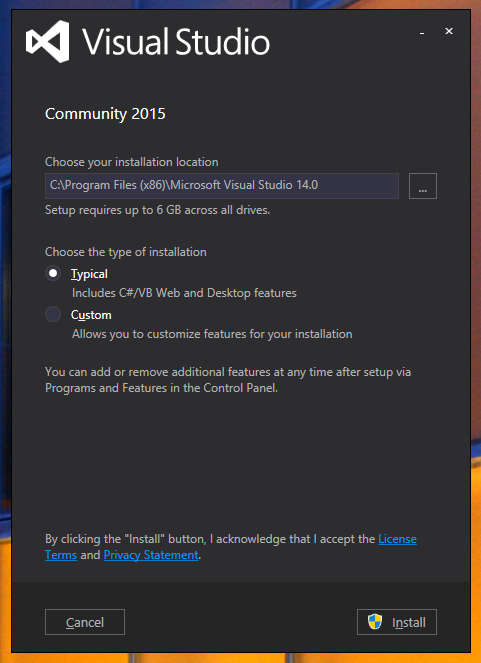Click inside the installation location path field
The image size is (481, 663).
click(222, 186)
